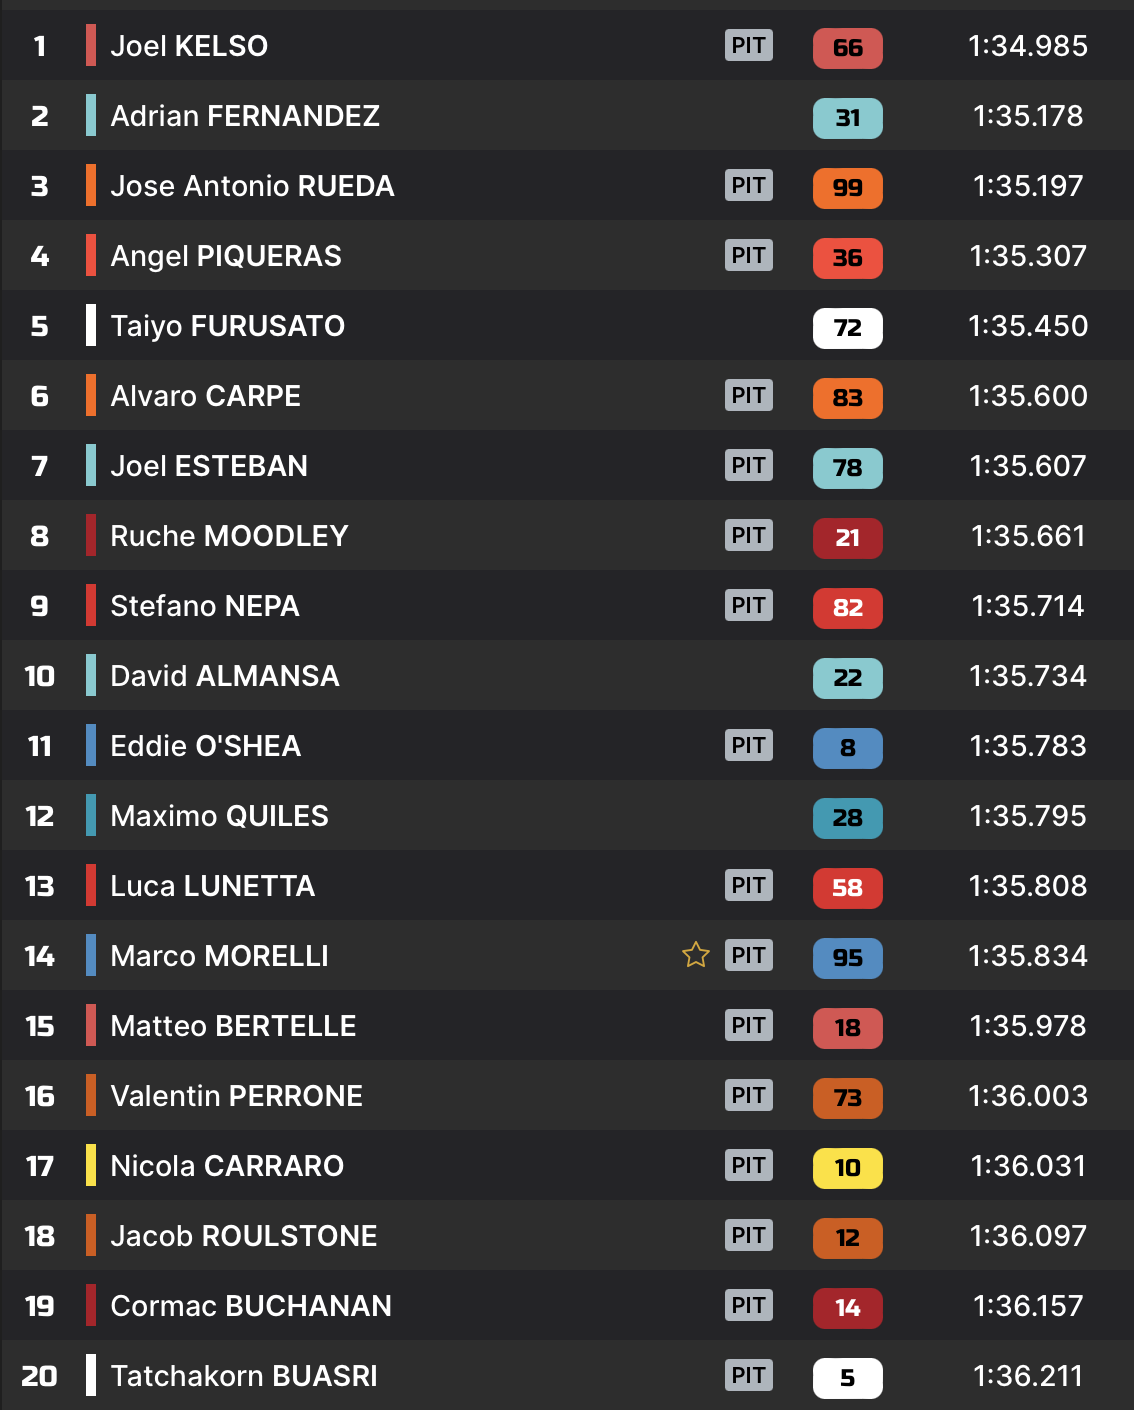Click the PIT tag for Nicola CARRARO
Image resolution: width=1134 pixels, height=1410 pixels.
coord(748,1165)
